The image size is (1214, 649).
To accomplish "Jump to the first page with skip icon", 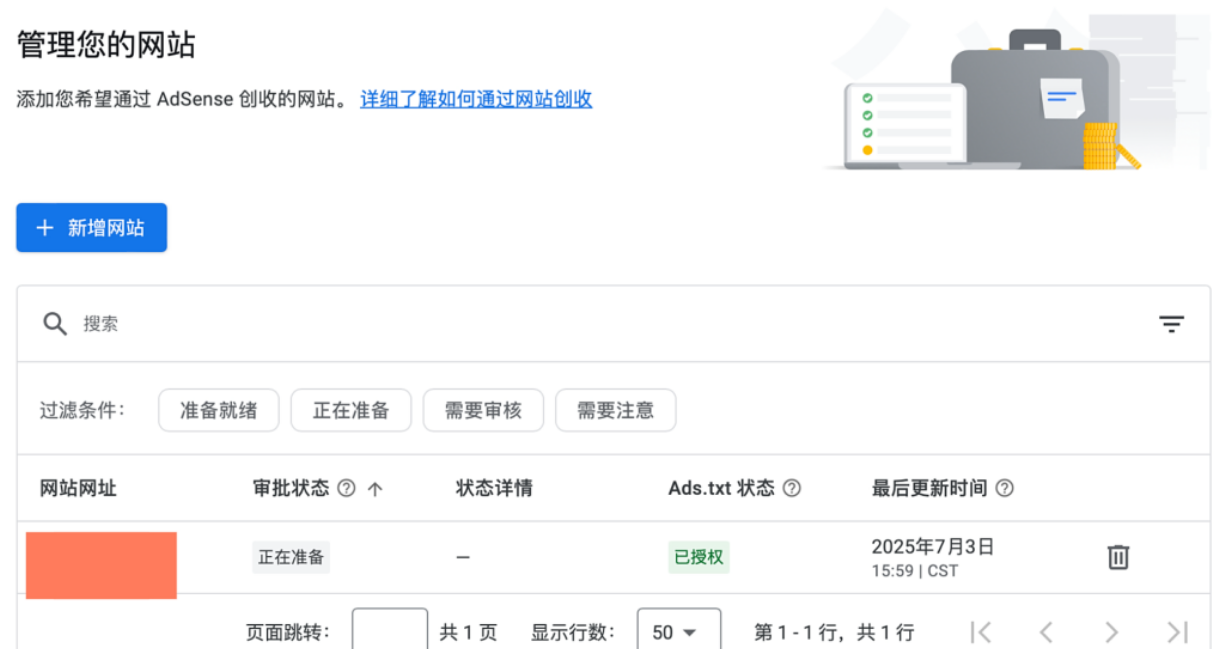I will [981, 631].
